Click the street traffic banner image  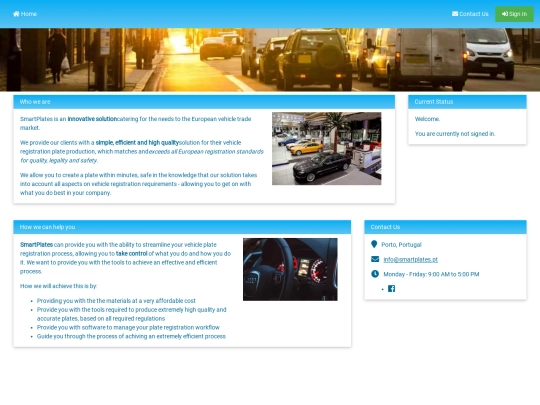270,60
